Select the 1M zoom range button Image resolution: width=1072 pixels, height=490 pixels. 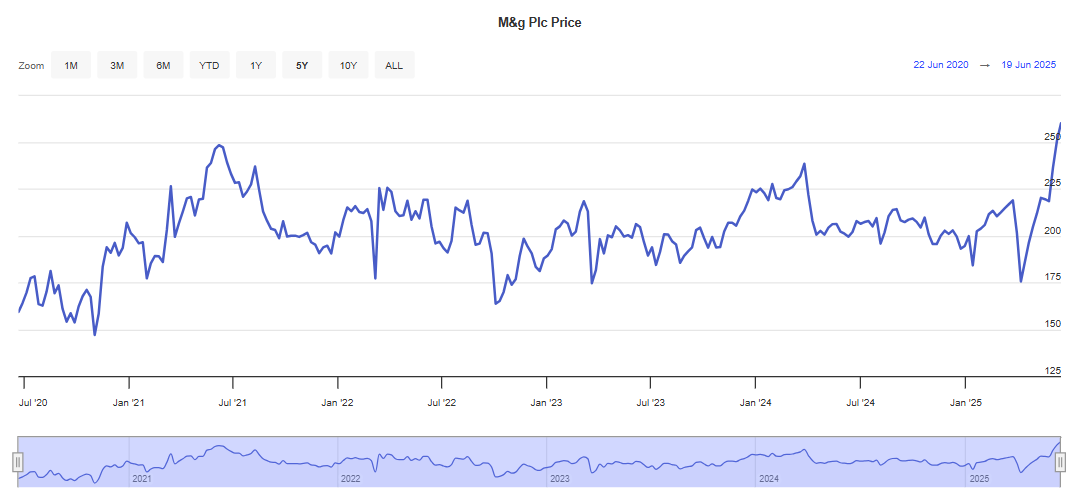click(x=71, y=65)
